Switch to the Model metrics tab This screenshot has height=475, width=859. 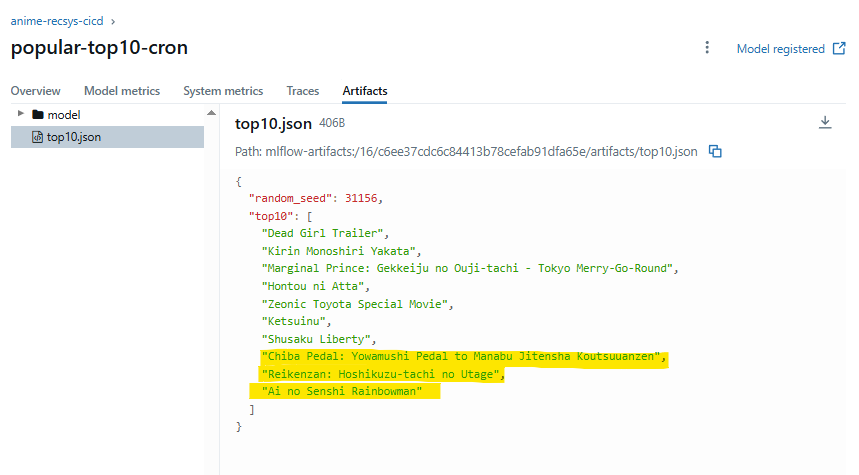[122, 91]
